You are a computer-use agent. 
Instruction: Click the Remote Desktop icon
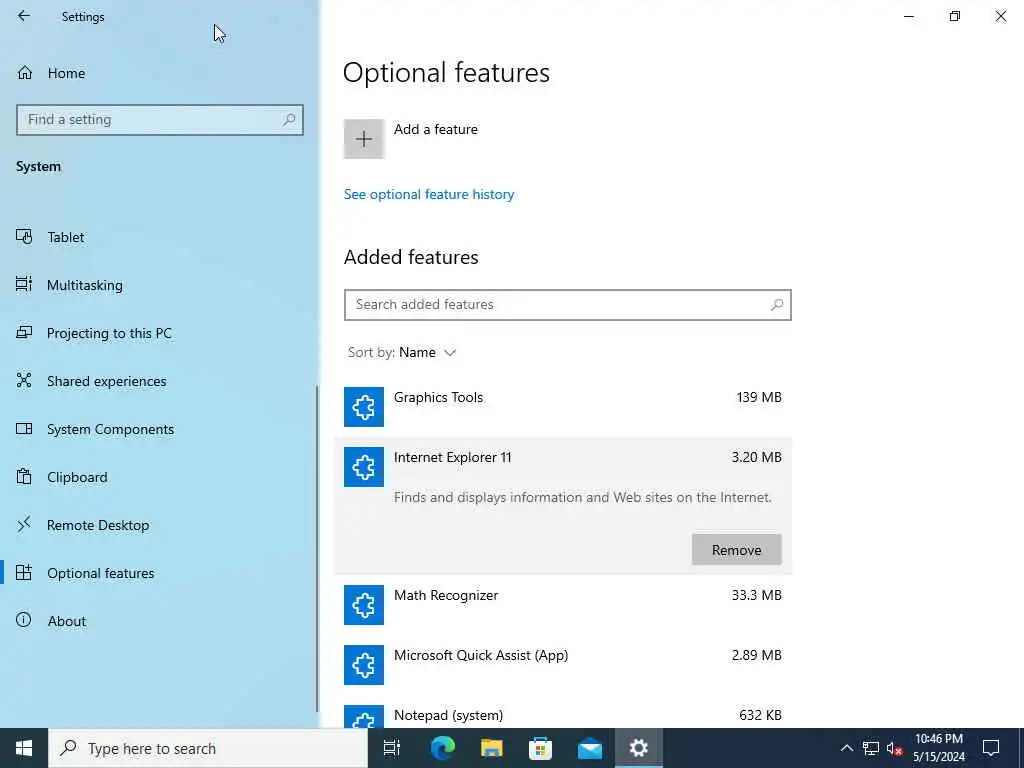[x=24, y=524]
